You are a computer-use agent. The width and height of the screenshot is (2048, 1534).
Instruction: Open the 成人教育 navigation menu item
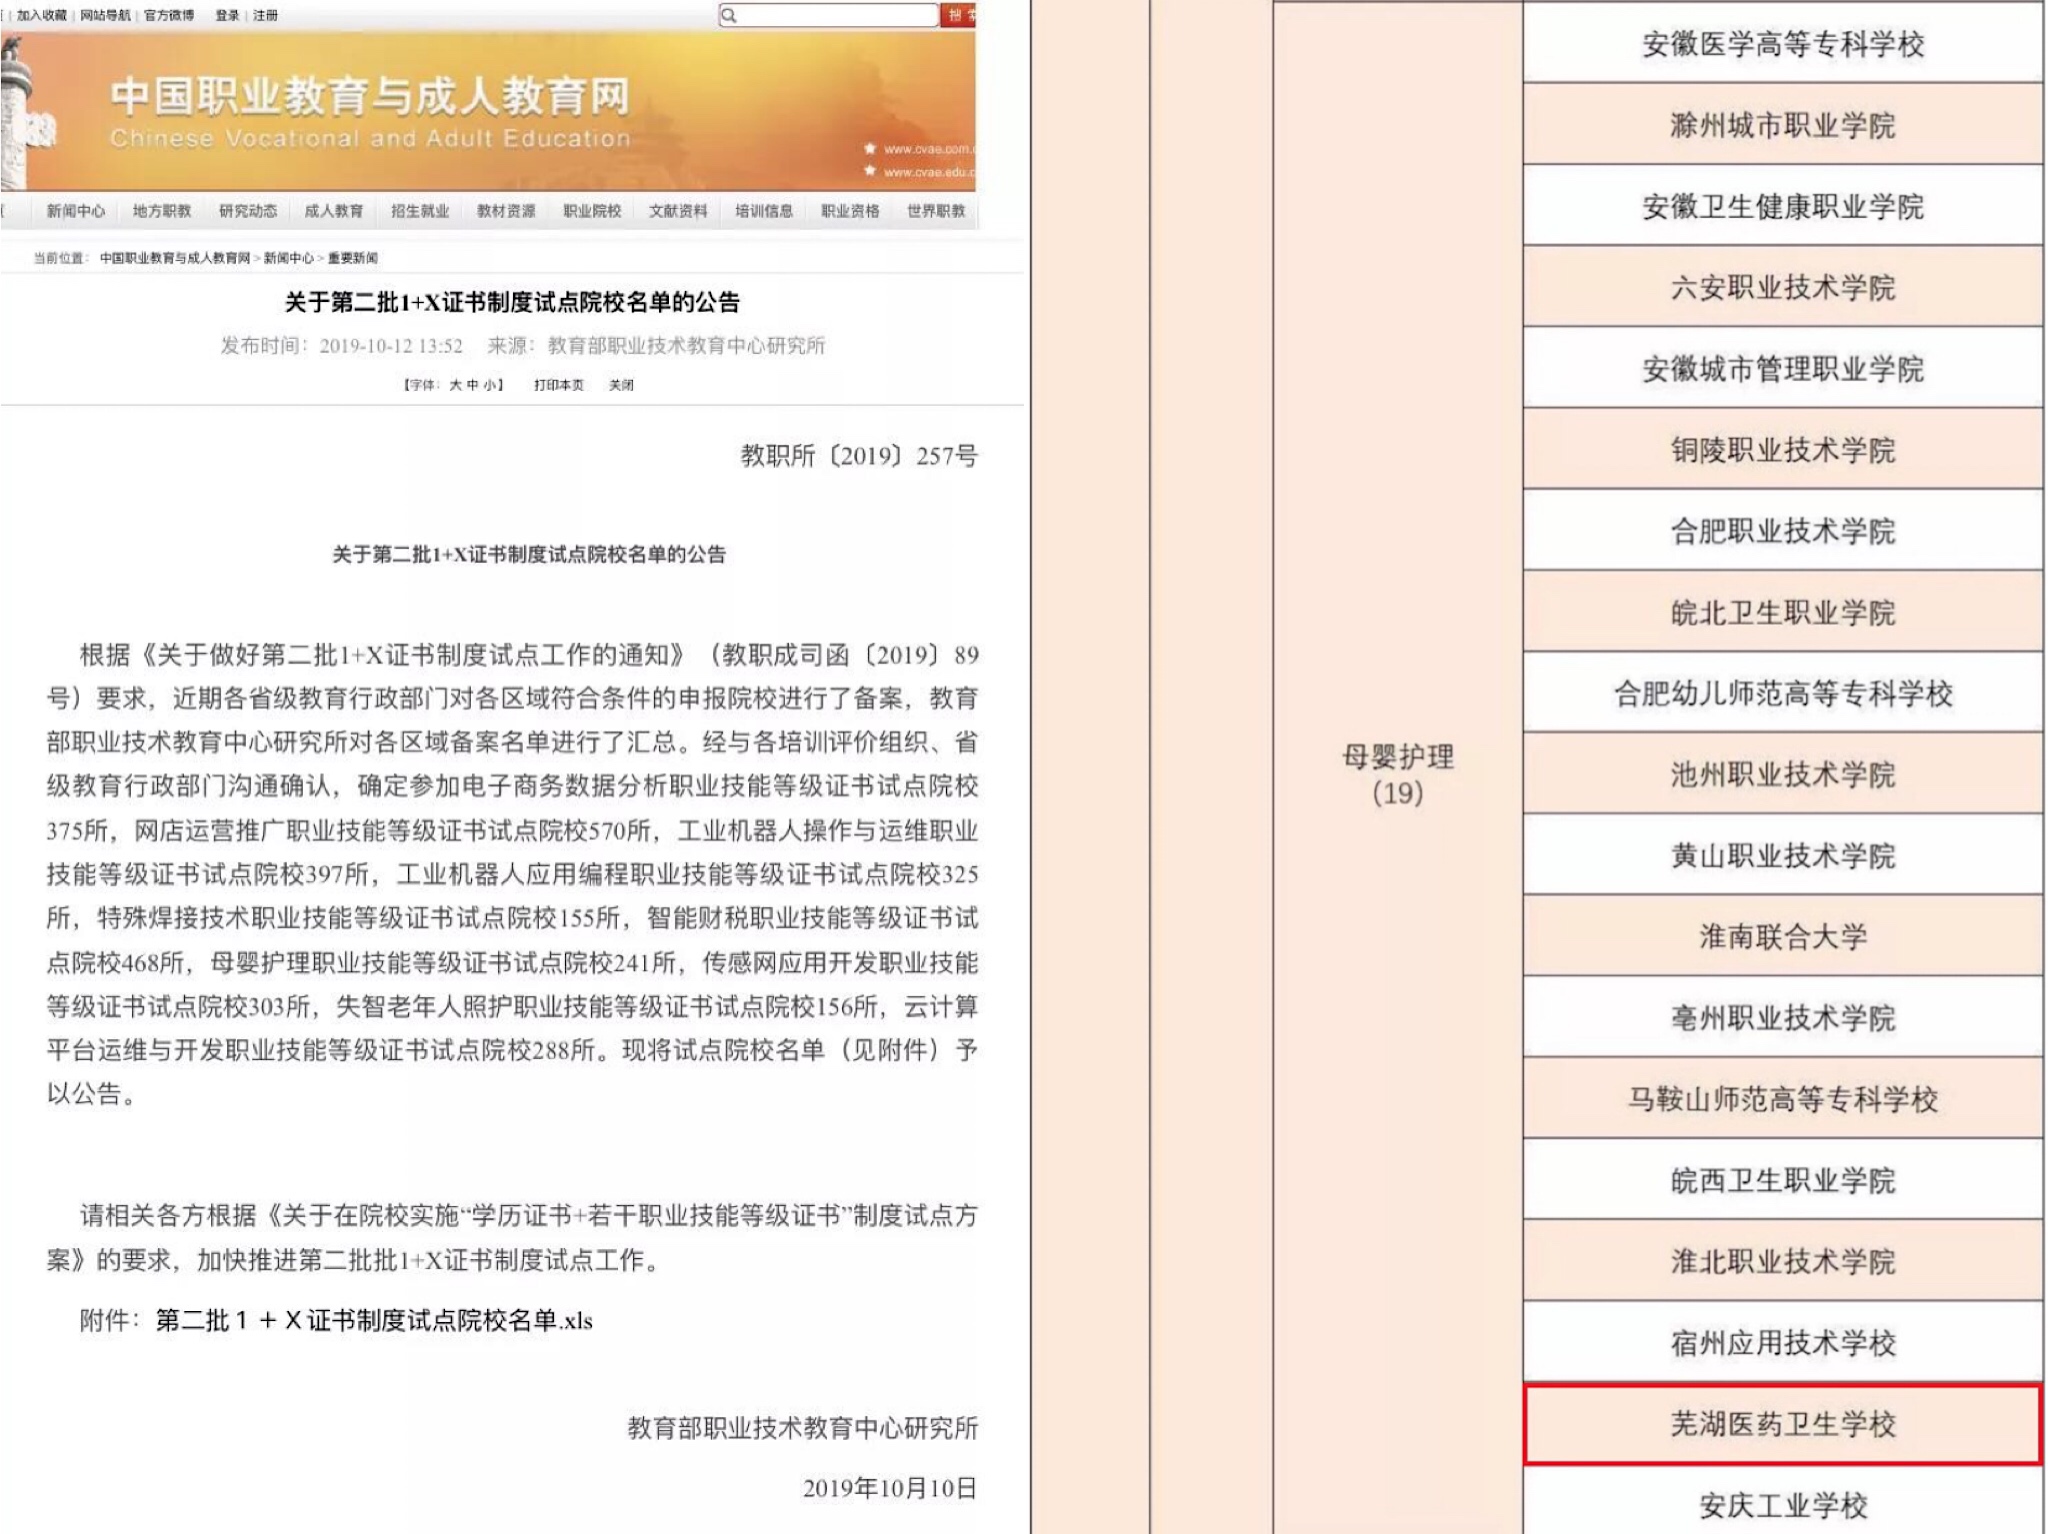click(x=334, y=211)
